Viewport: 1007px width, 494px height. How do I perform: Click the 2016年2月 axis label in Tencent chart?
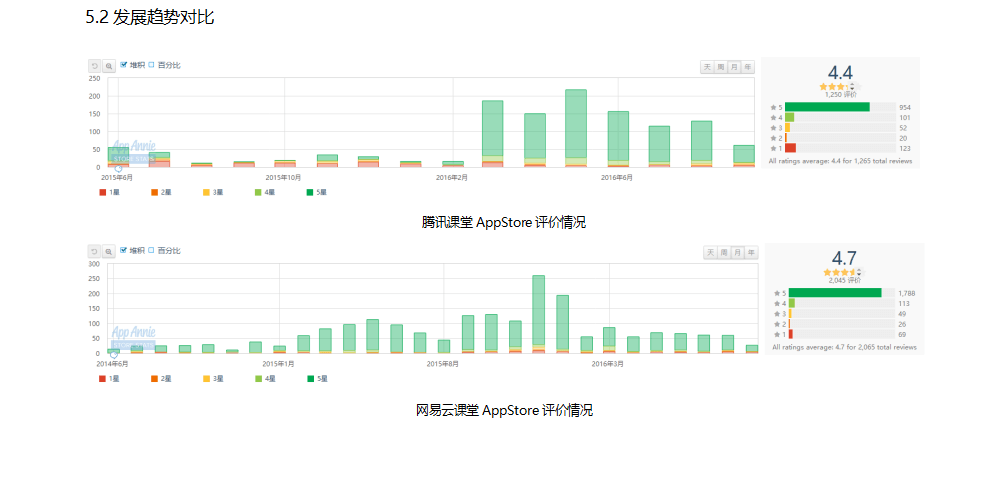[x=452, y=177]
